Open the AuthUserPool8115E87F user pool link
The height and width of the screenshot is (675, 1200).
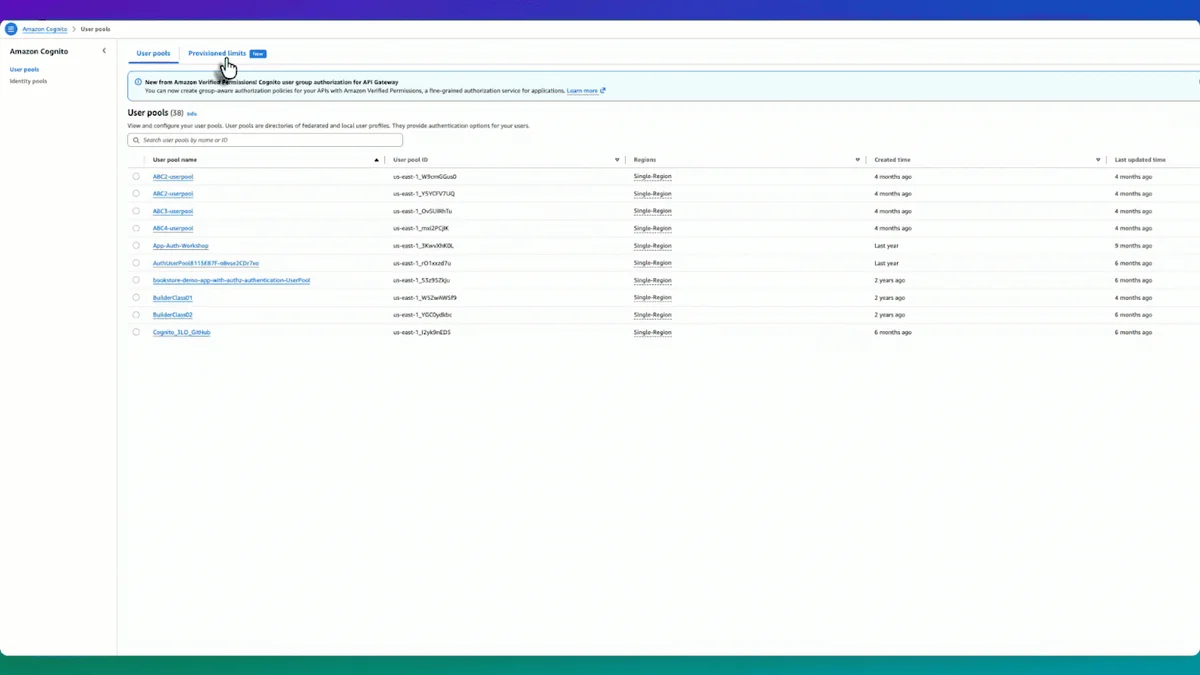click(x=206, y=263)
